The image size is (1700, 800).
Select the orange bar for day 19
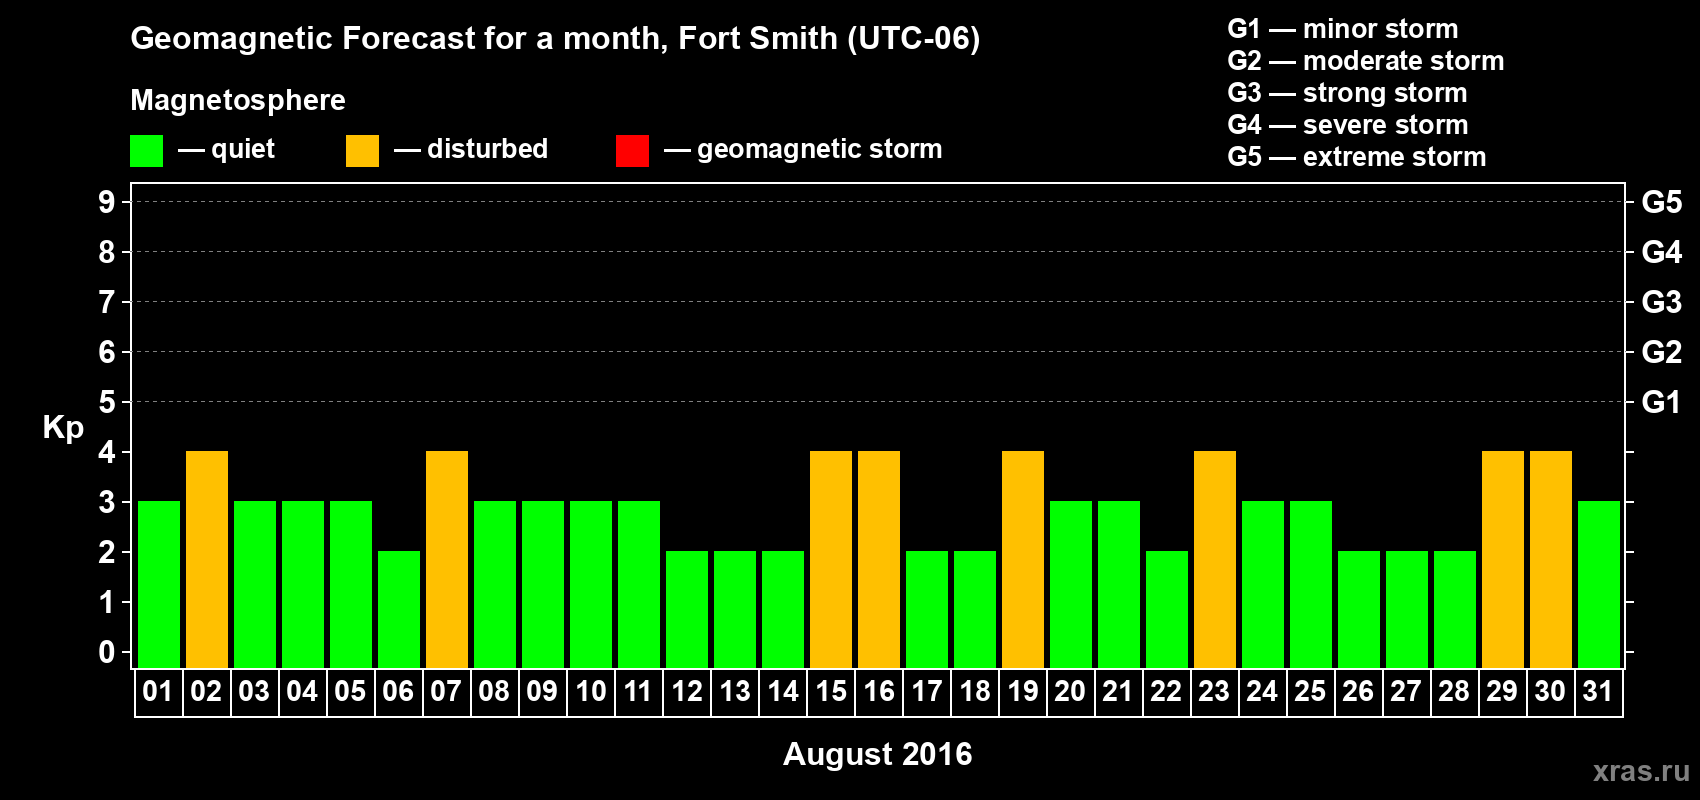[x=1023, y=560]
